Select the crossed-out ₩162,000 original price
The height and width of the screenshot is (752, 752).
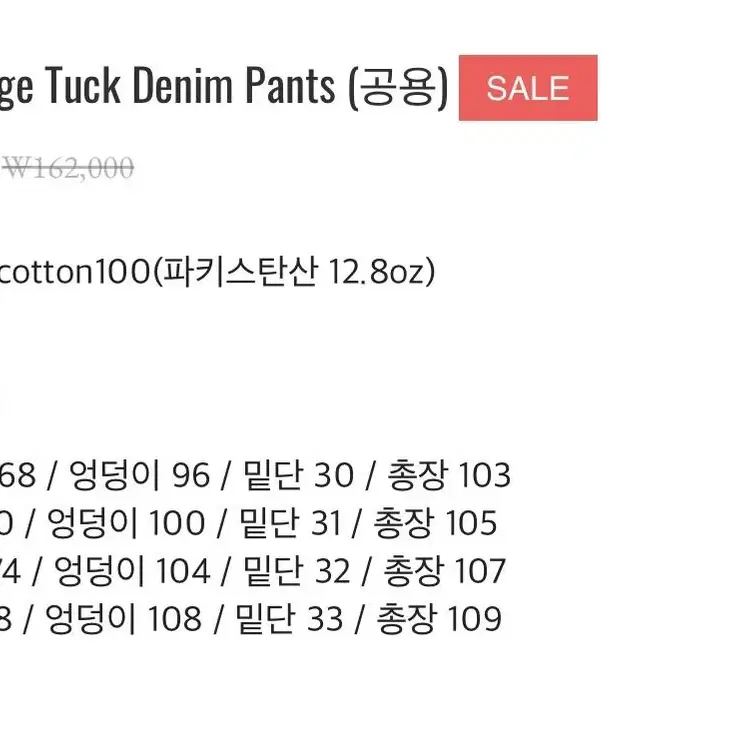(69, 168)
